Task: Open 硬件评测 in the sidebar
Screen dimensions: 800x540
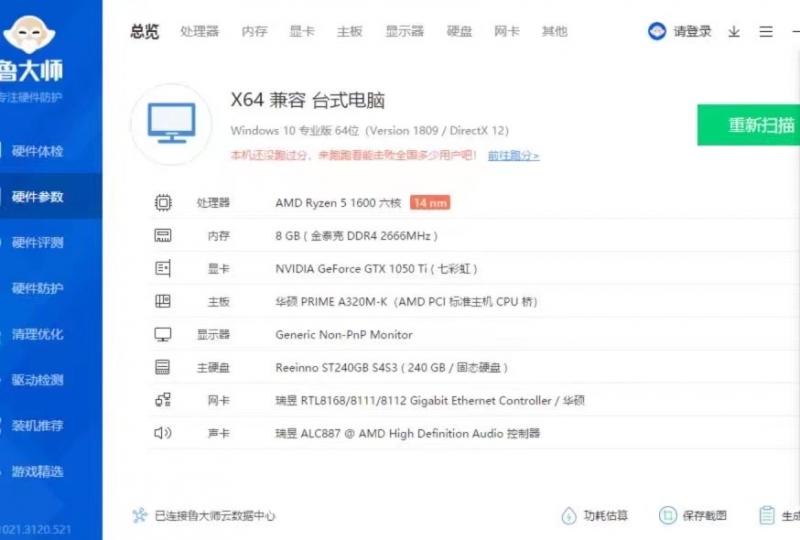Action: coord(38,242)
